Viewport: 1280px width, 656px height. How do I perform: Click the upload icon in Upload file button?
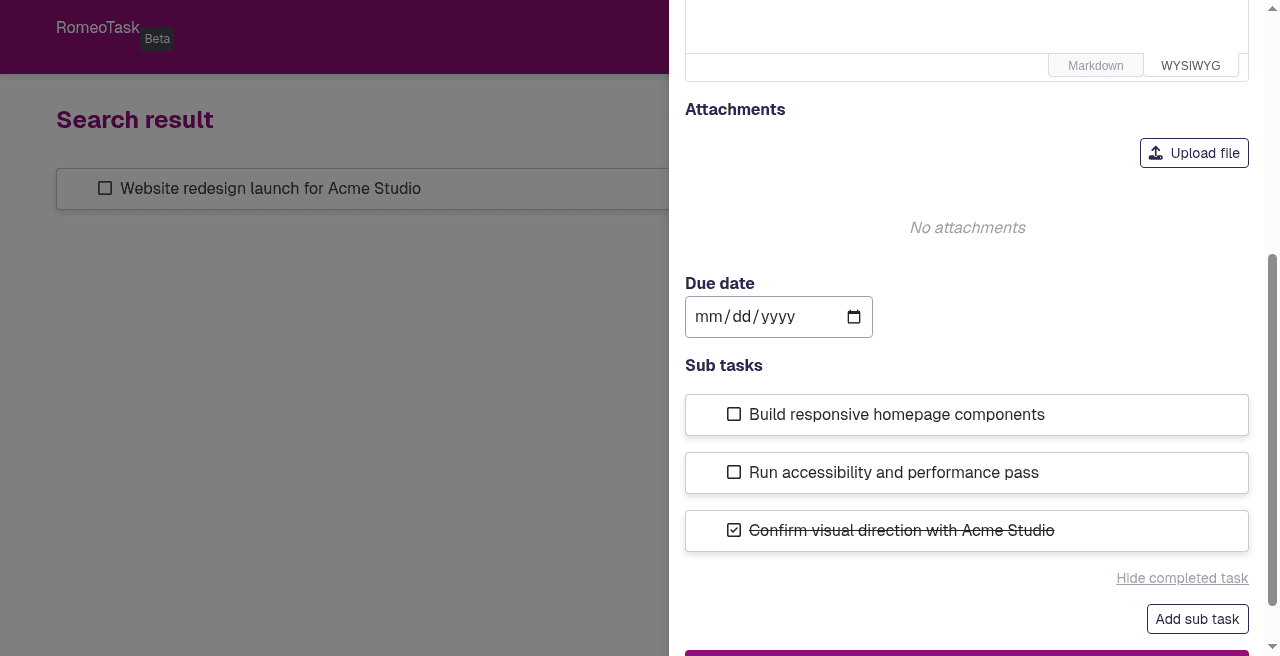[x=1156, y=153]
